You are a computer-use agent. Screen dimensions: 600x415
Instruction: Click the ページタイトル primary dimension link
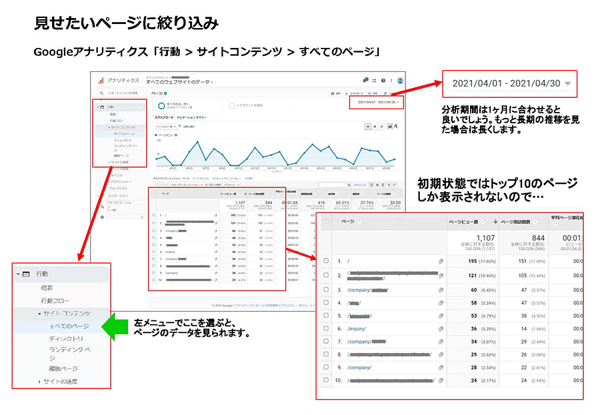201,178
